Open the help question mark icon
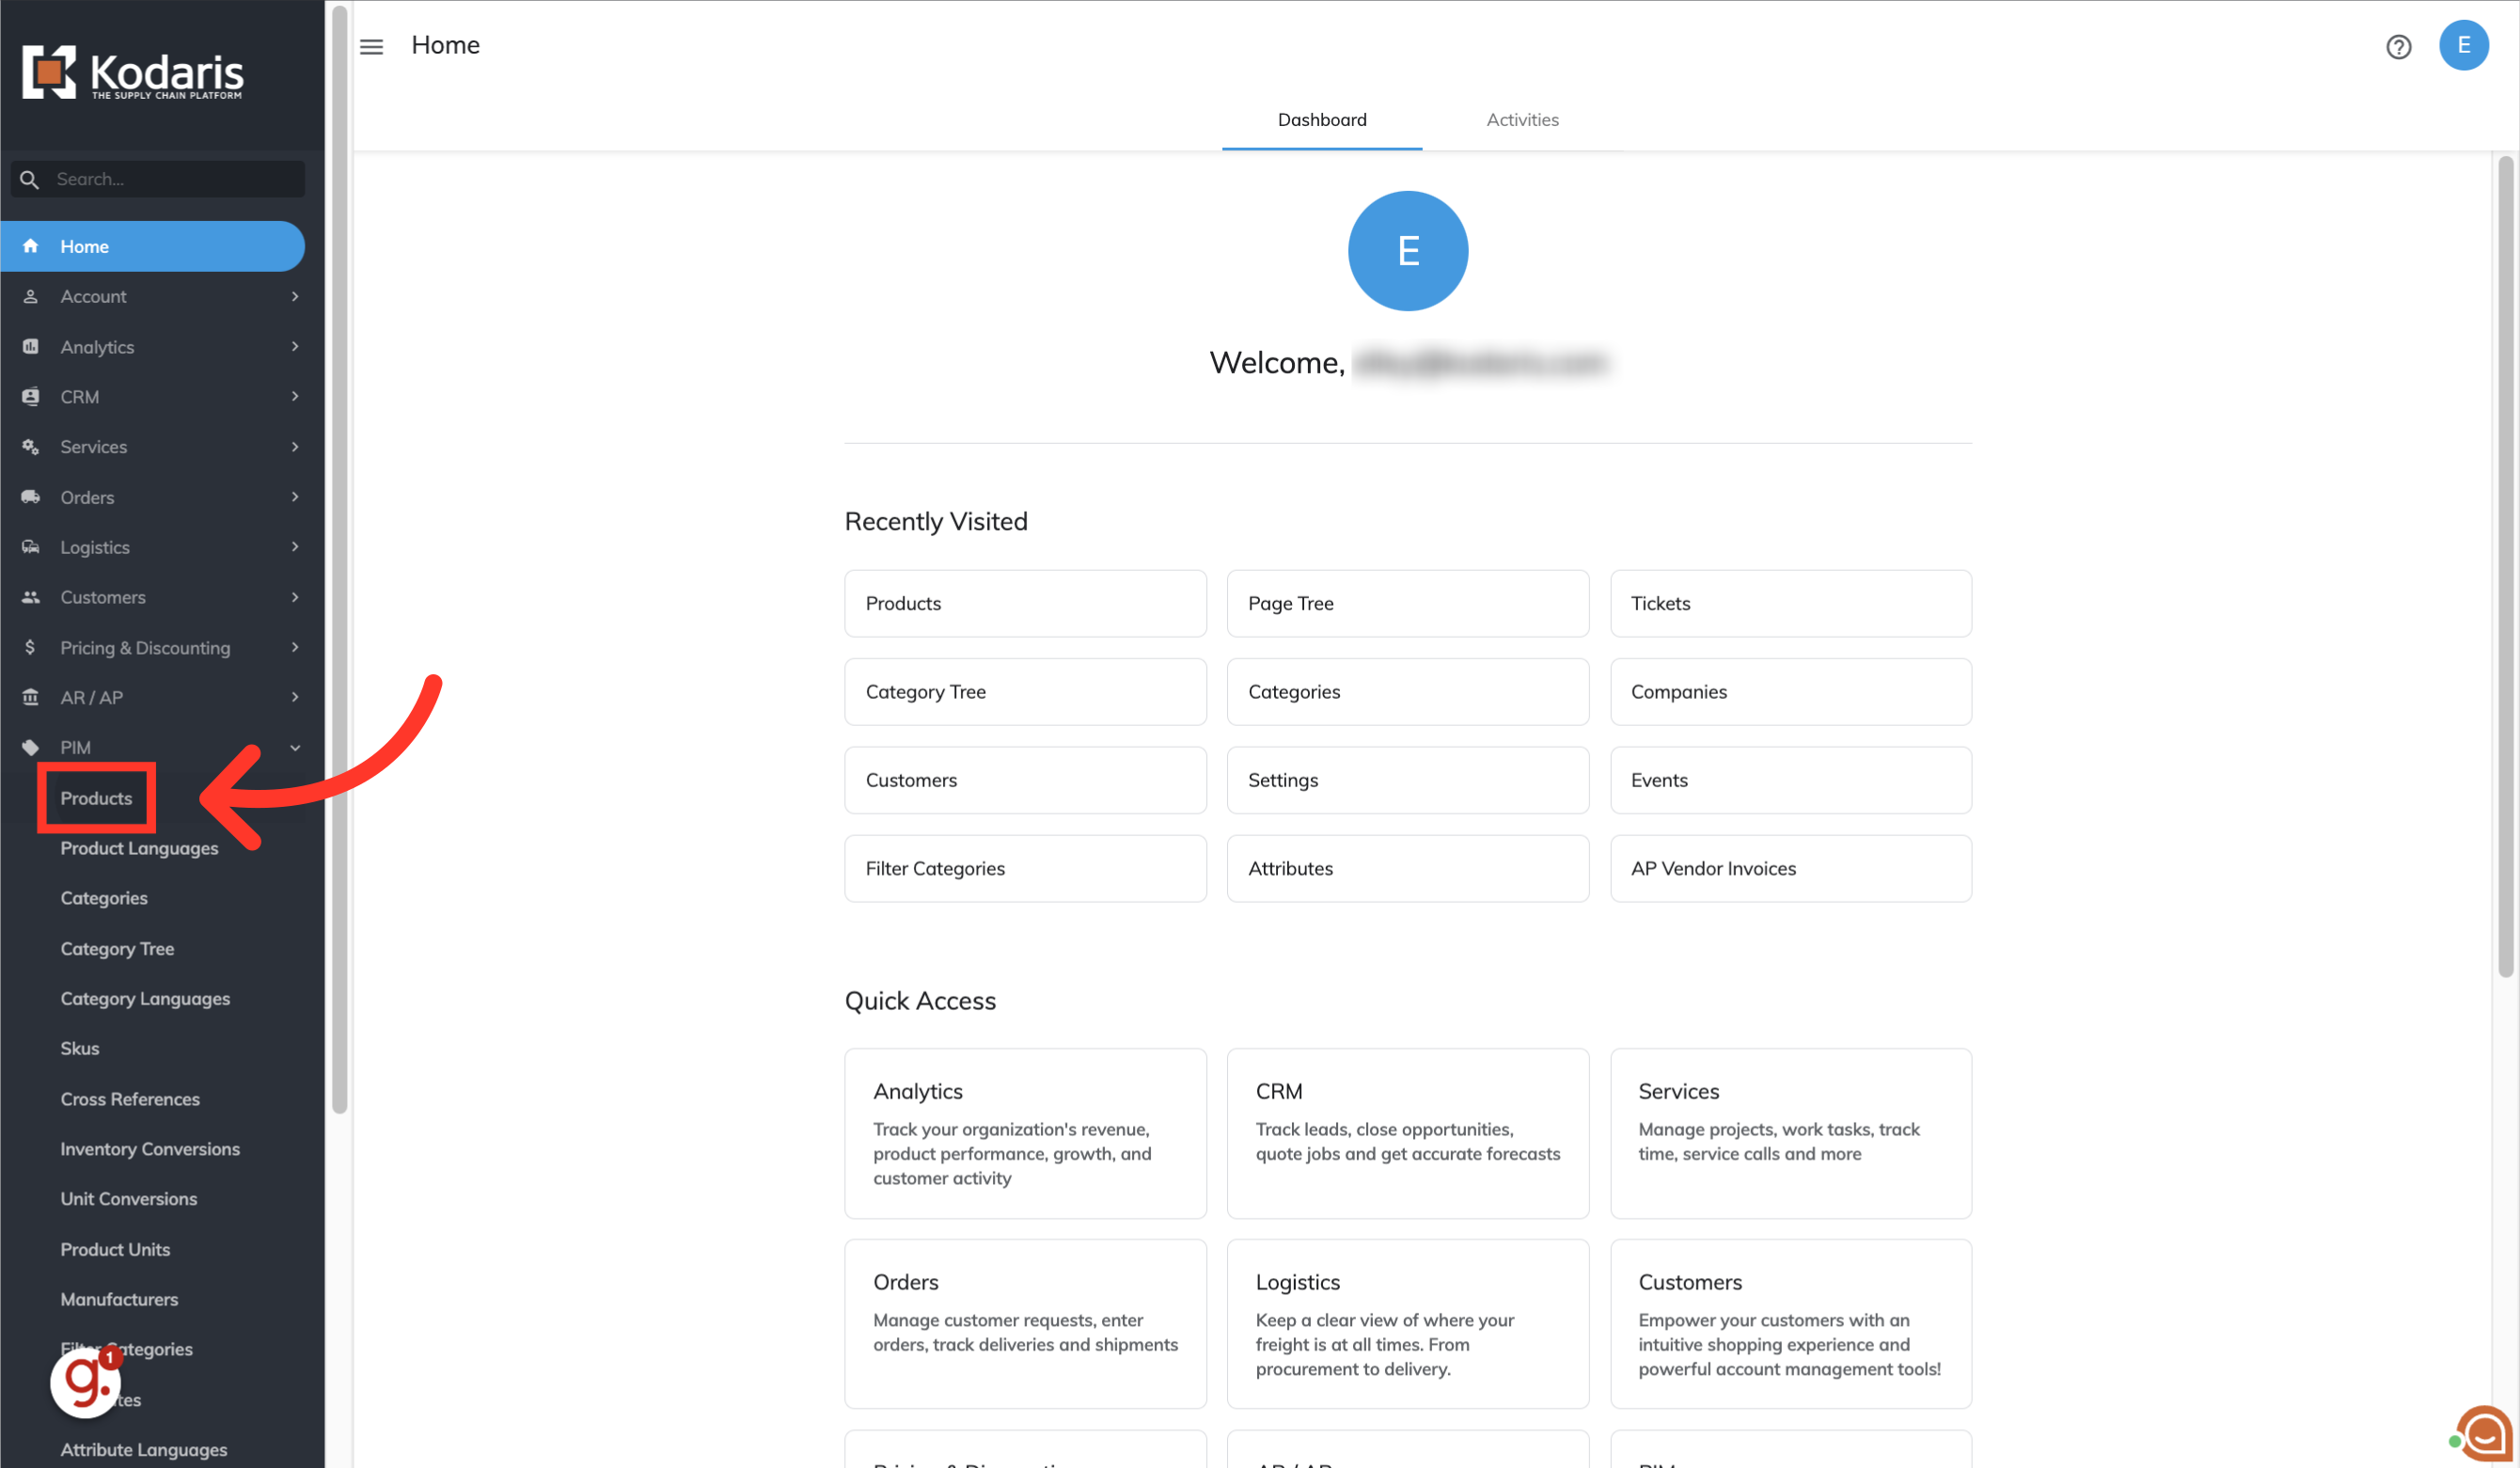Viewport: 2520px width, 1468px height. point(2398,47)
